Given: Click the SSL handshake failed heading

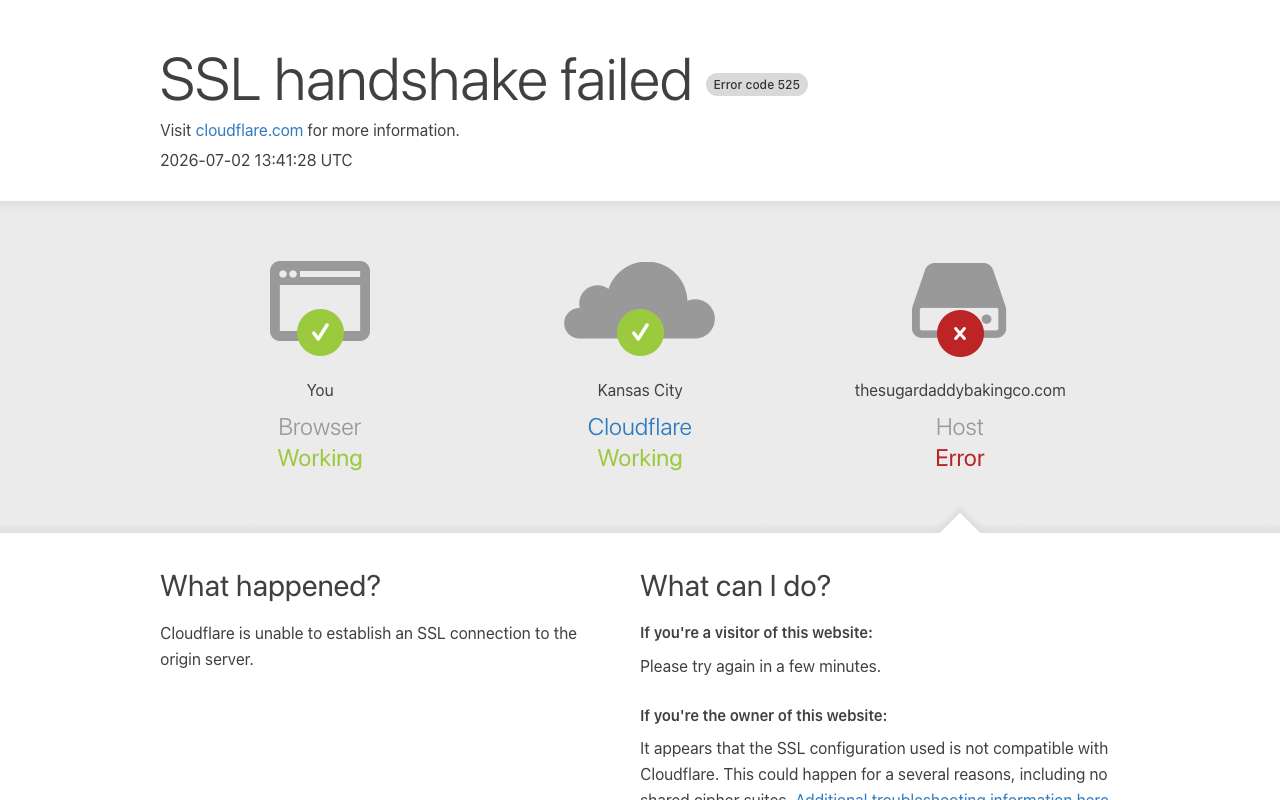Looking at the screenshot, I should [426, 80].
